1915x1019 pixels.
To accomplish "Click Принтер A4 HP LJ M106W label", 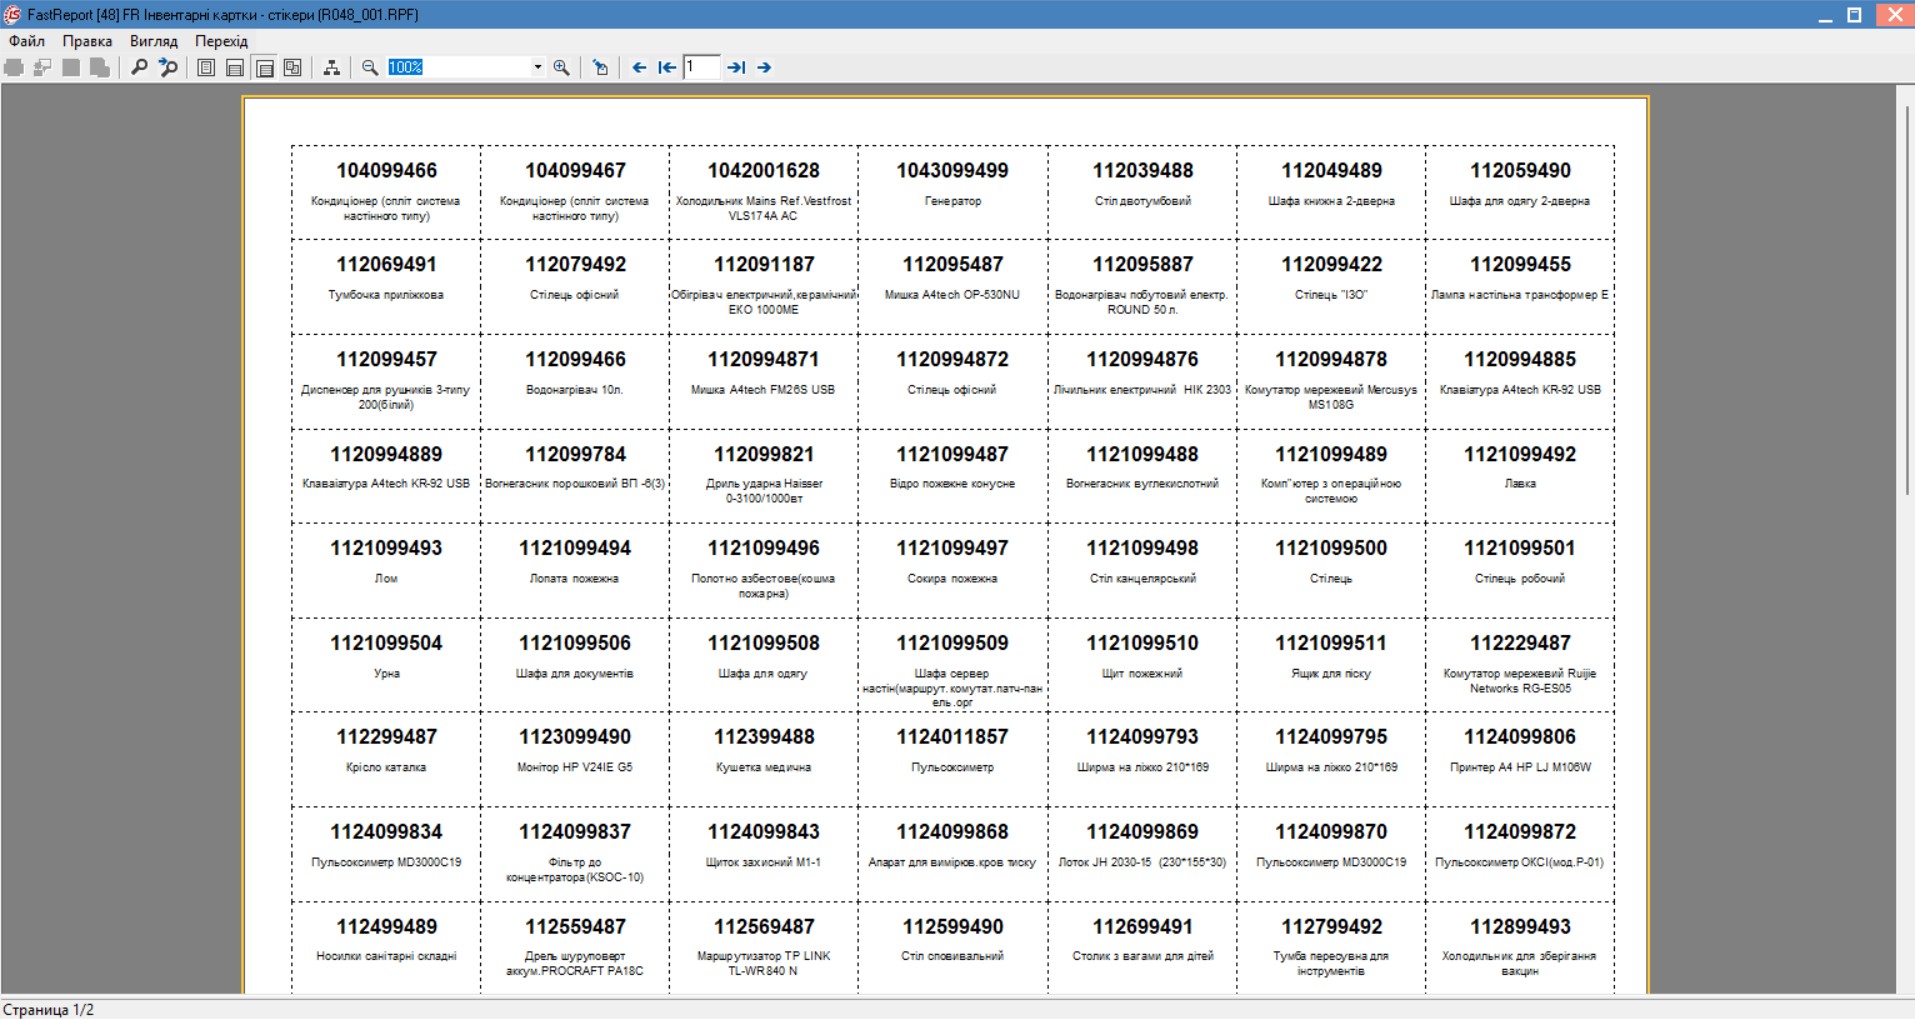I will (x=1520, y=768).
